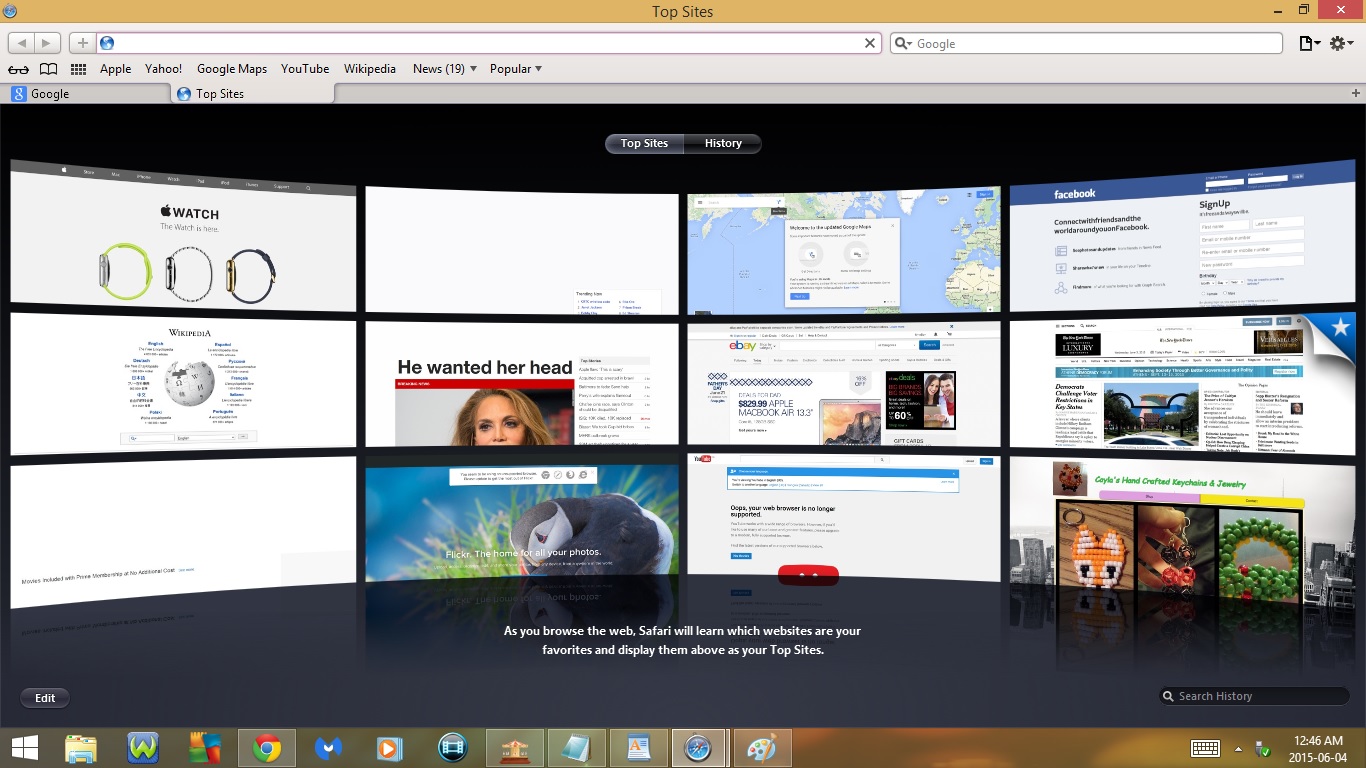This screenshot has height=768, width=1366.
Task: Open the YouTube unsupported browser thumbnail
Action: point(843,518)
